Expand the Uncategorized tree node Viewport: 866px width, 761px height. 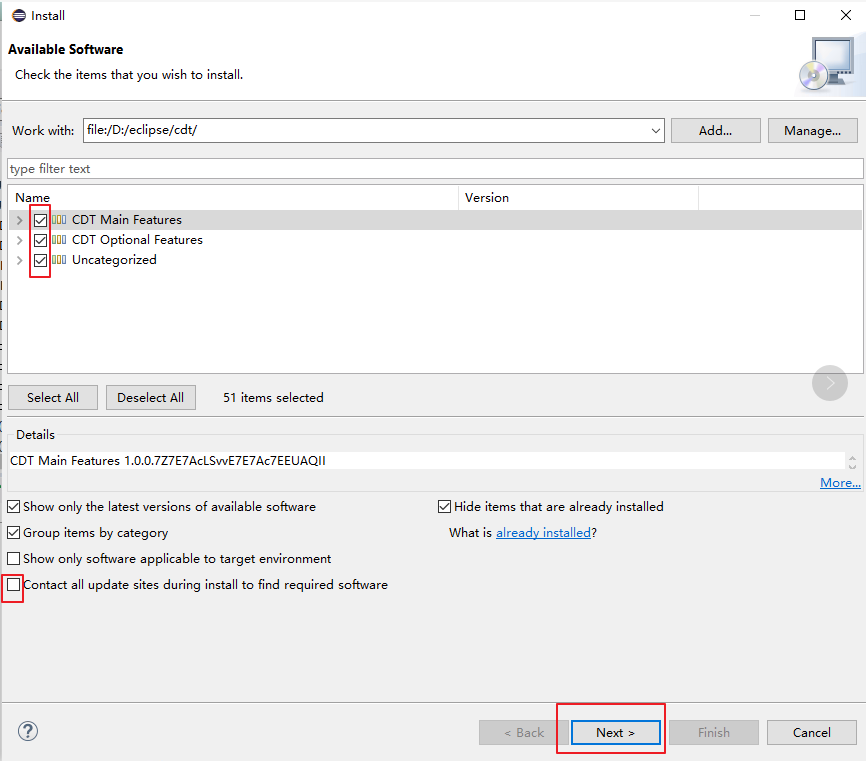[19, 259]
